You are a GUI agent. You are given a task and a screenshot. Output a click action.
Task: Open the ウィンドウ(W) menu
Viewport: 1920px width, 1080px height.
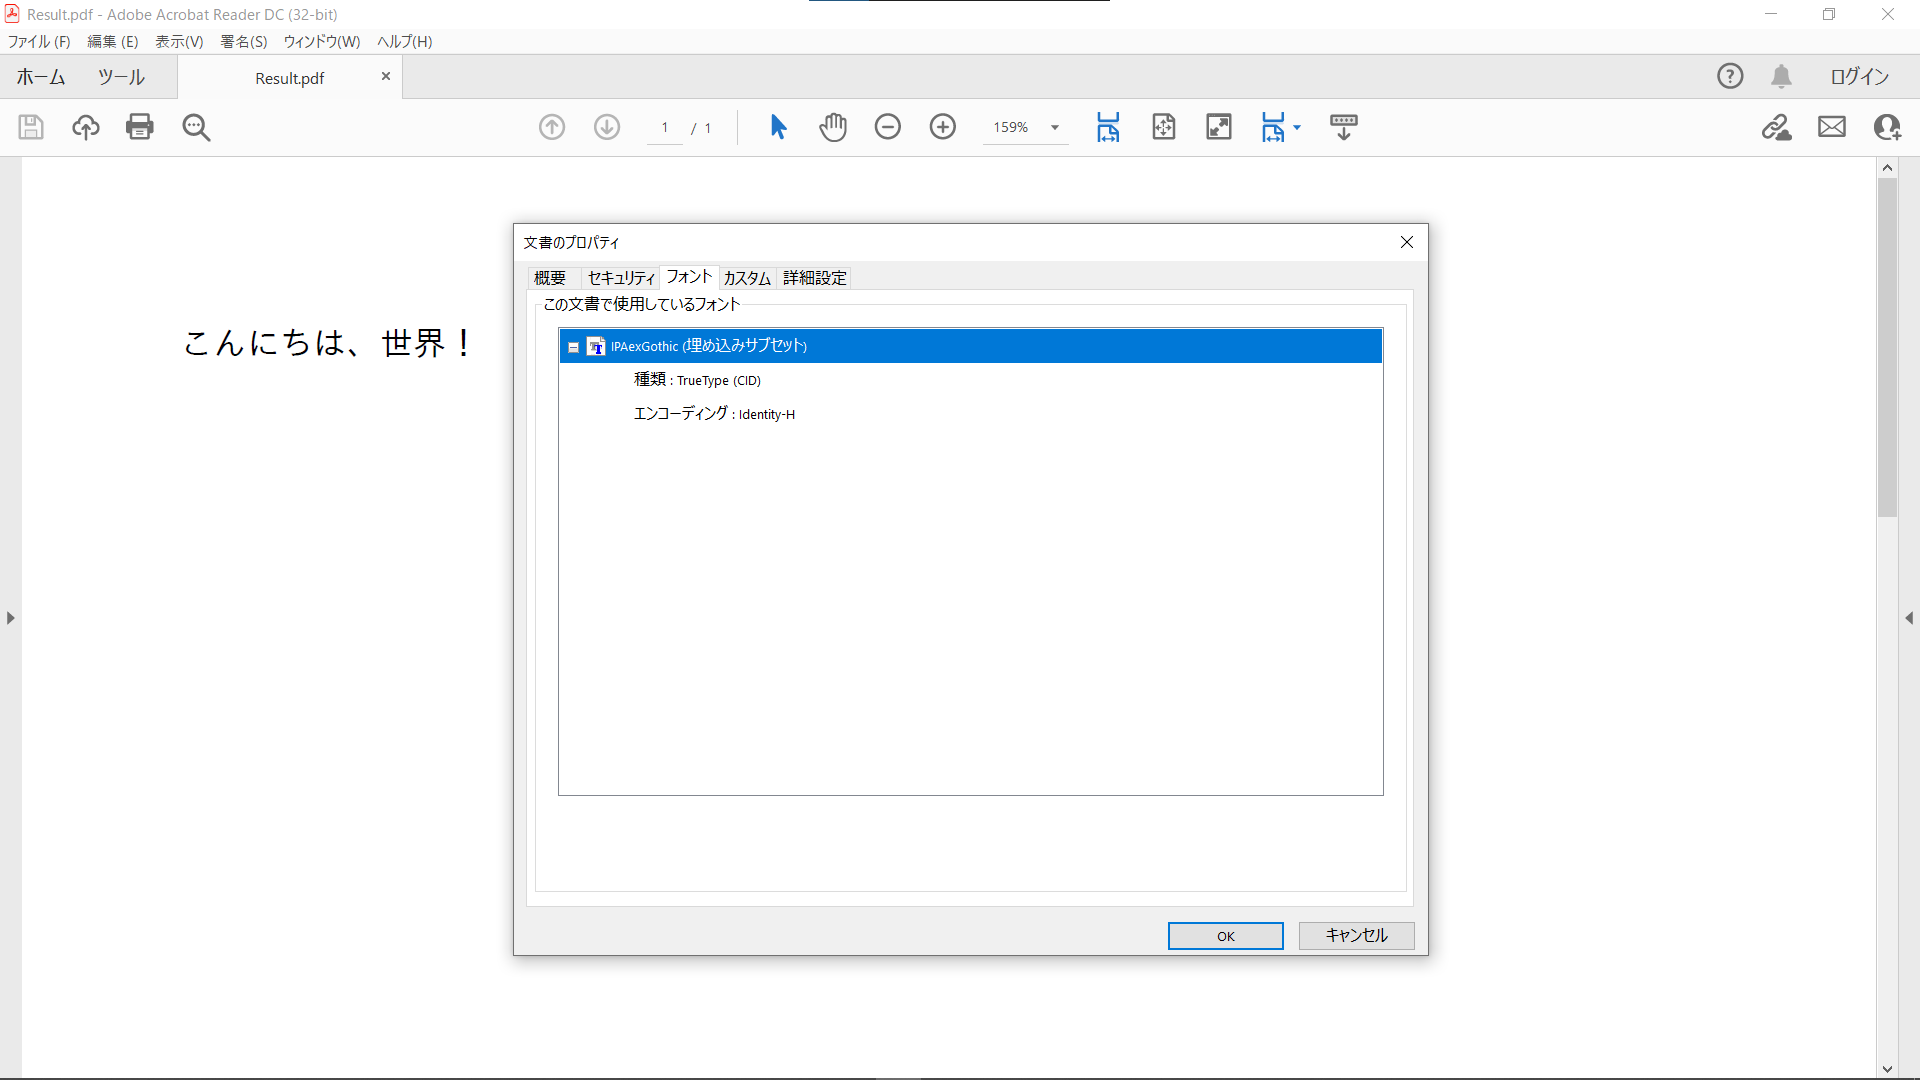322,41
